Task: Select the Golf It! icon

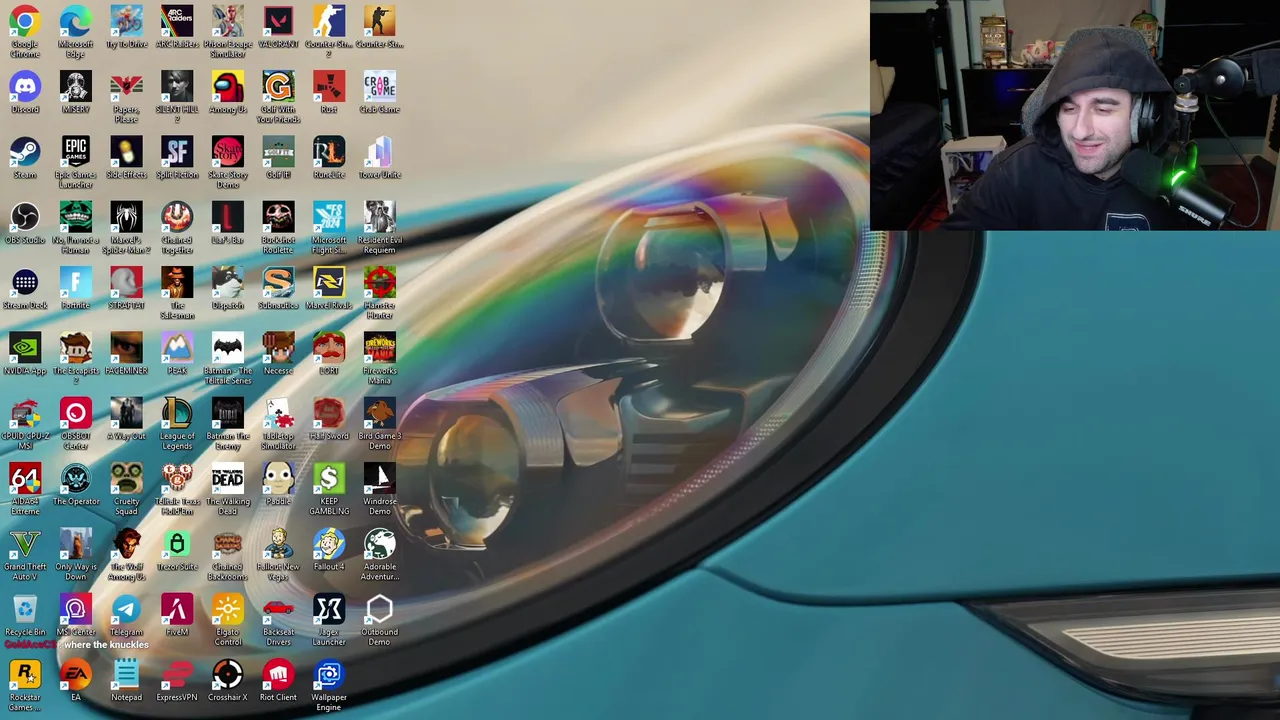Action: point(278,152)
